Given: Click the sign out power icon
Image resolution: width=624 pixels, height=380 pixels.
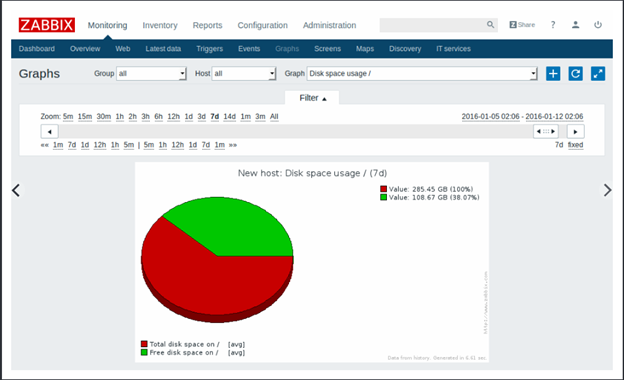Looking at the screenshot, I should (x=598, y=25).
